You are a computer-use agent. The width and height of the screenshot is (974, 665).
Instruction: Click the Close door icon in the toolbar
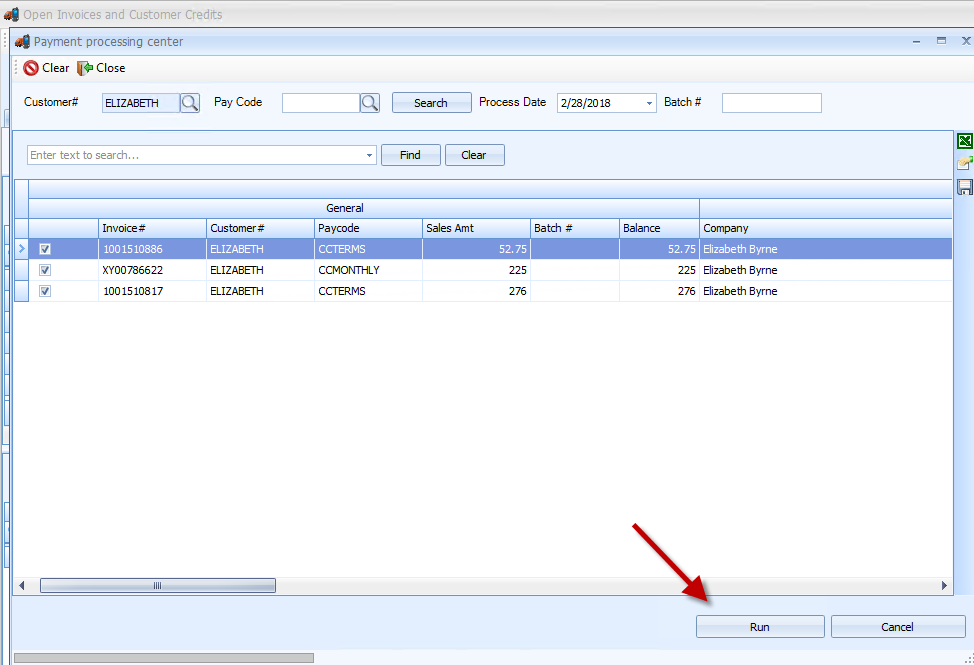tap(84, 68)
